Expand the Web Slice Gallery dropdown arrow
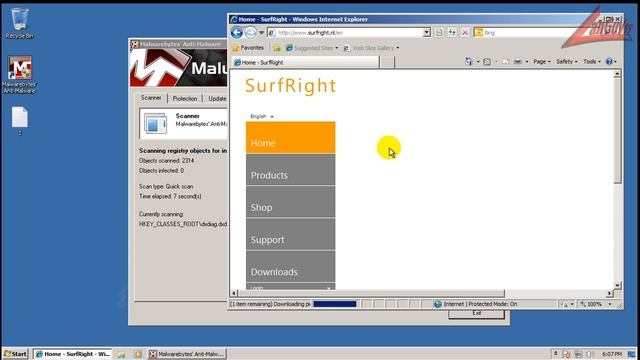This screenshot has height=360, width=640. 398,48
